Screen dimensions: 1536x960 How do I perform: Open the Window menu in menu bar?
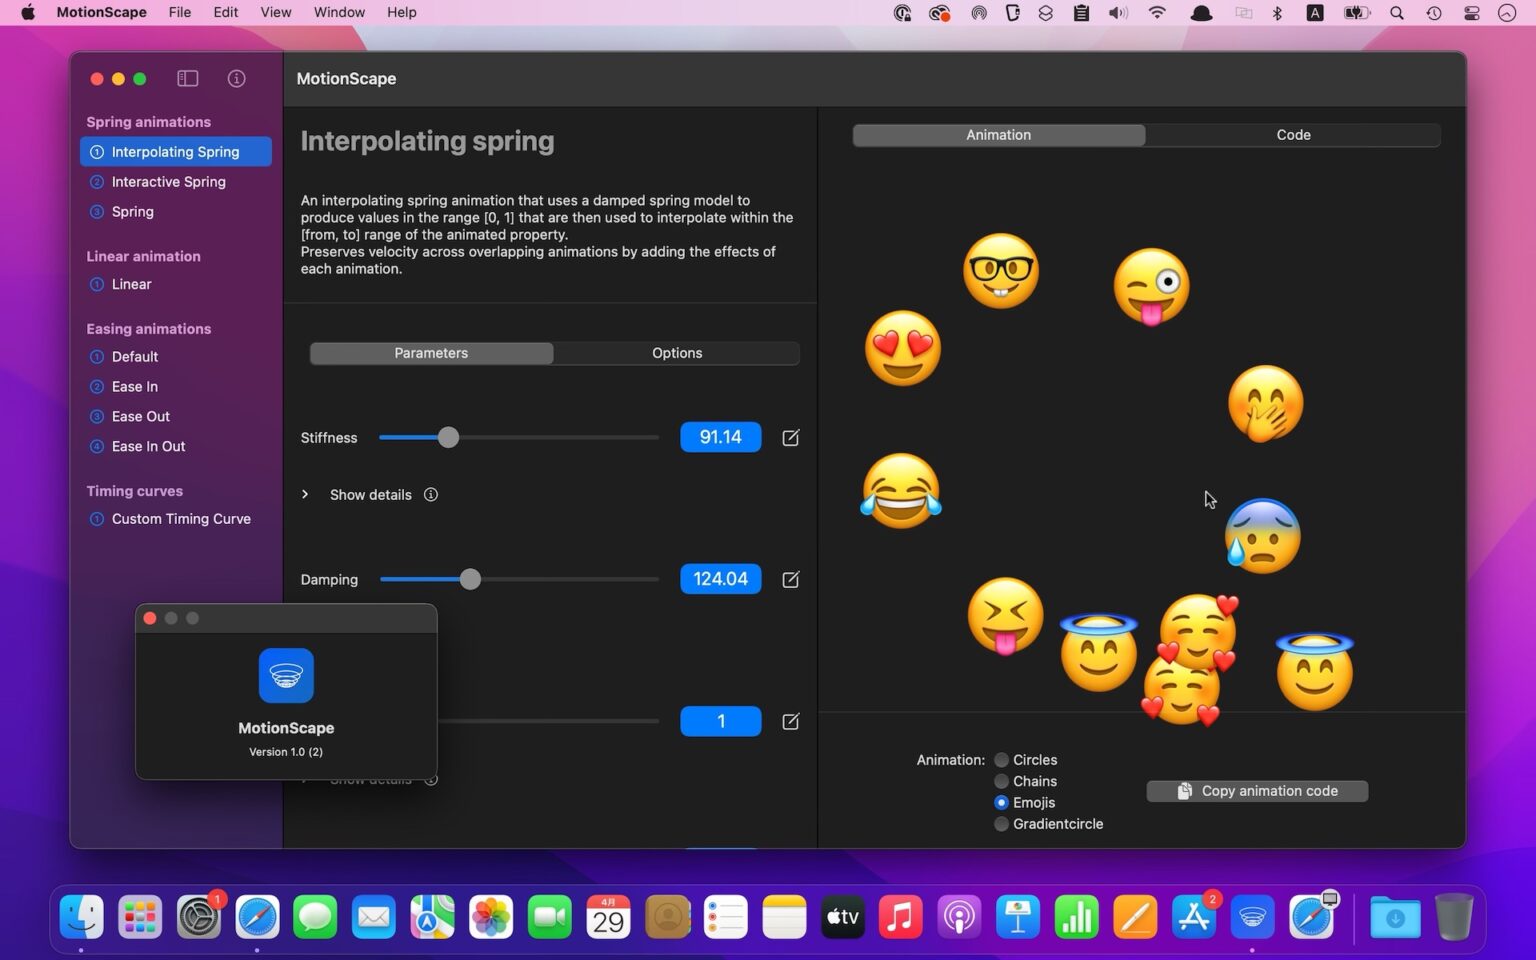[x=339, y=12]
